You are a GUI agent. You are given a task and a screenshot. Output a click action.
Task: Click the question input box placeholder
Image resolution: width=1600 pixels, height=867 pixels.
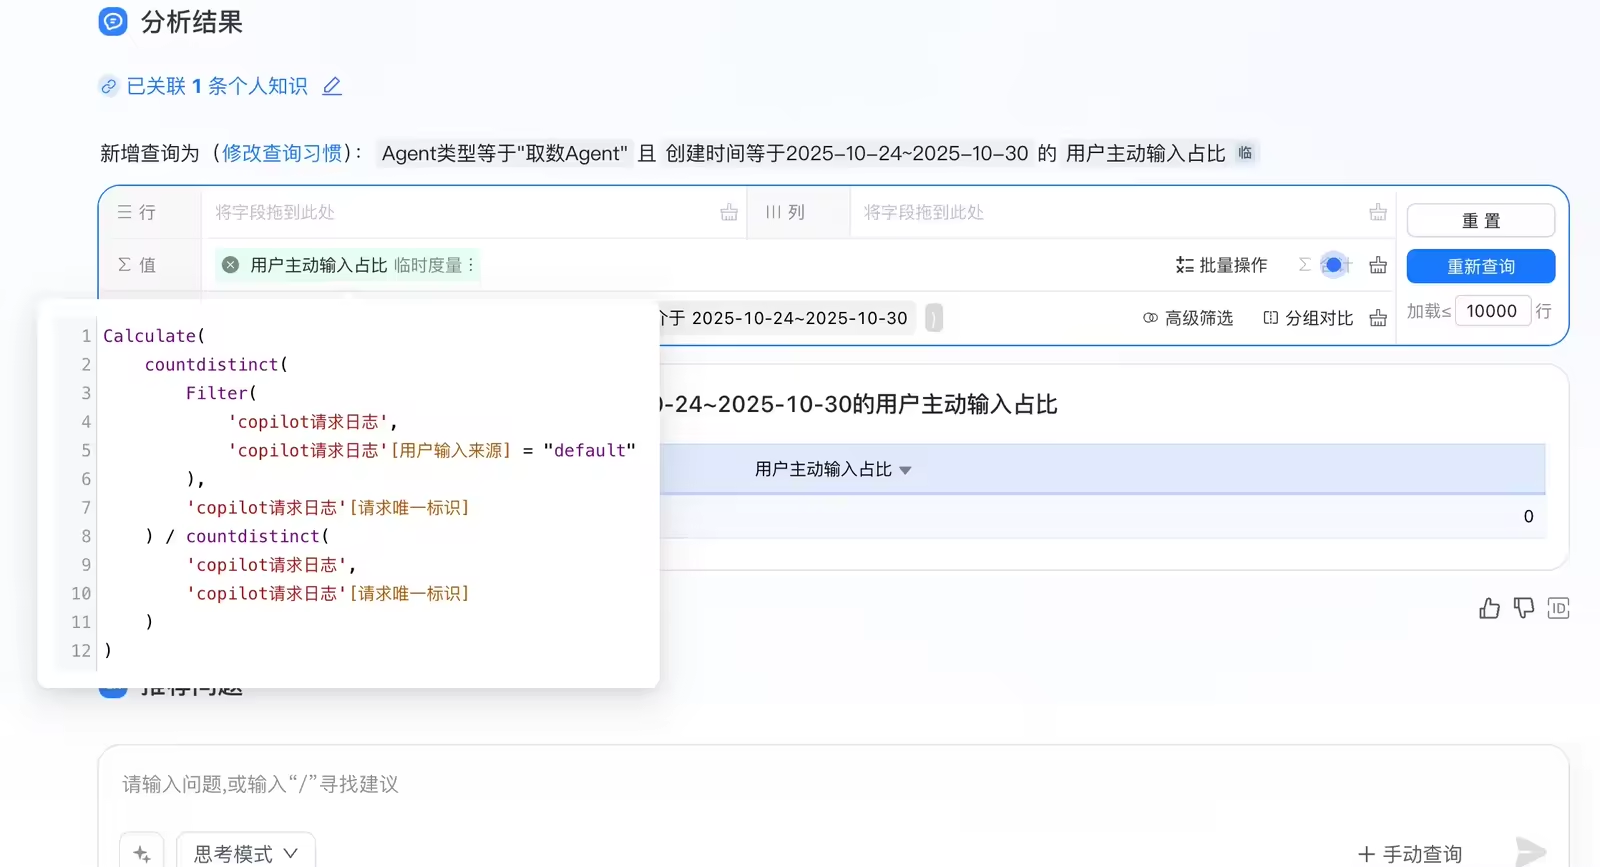click(x=260, y=784)
